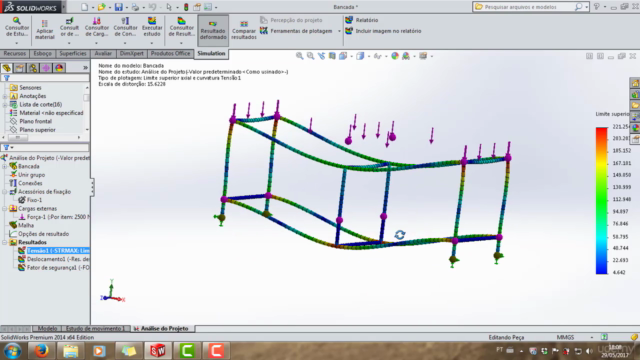Open the Consultor de Estudo tool
The image size is (640, 360).
[17, 27]
